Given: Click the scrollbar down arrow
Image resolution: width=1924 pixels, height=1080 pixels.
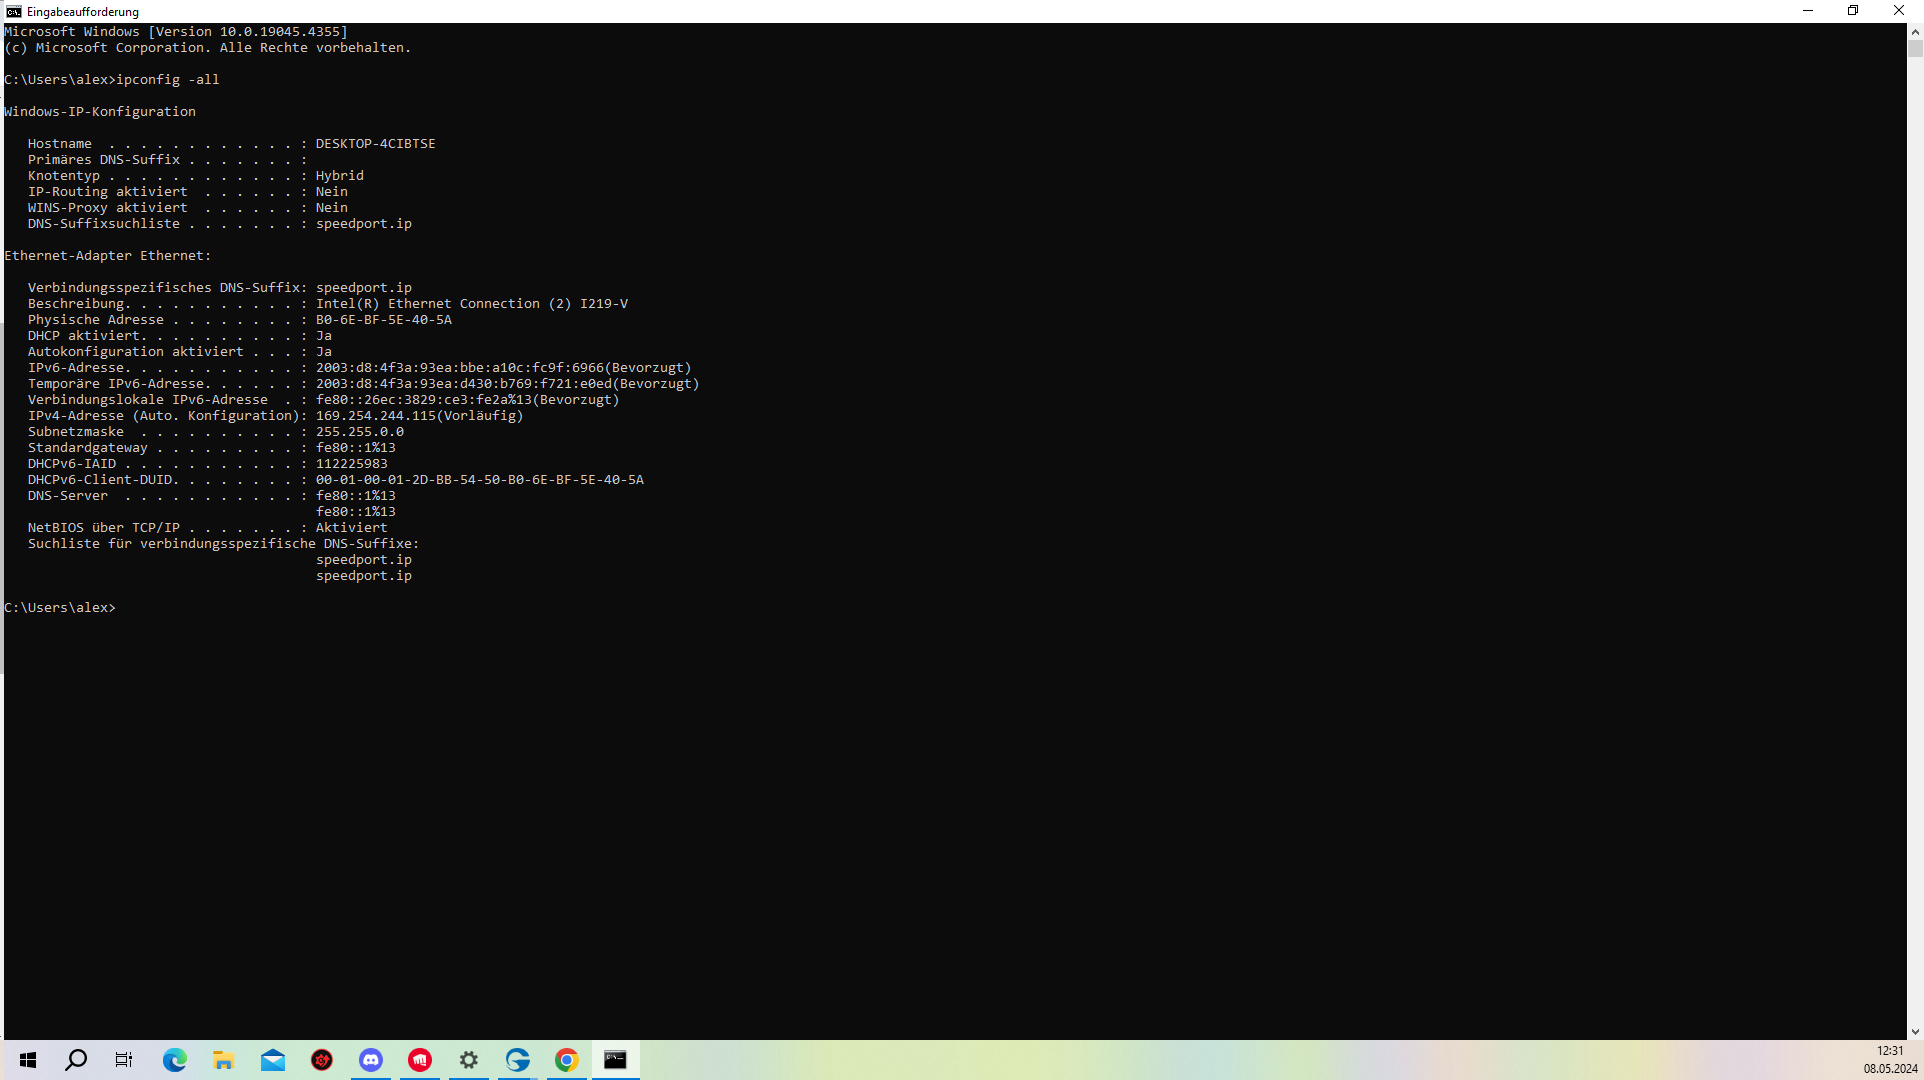Looking at the screenshot, I should click(x=1915, y=1031).
